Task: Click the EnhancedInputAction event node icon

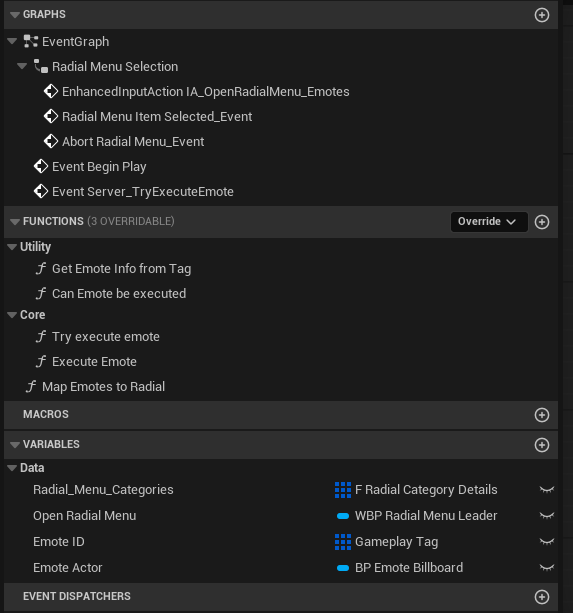Action: click(x=51, y=91)
